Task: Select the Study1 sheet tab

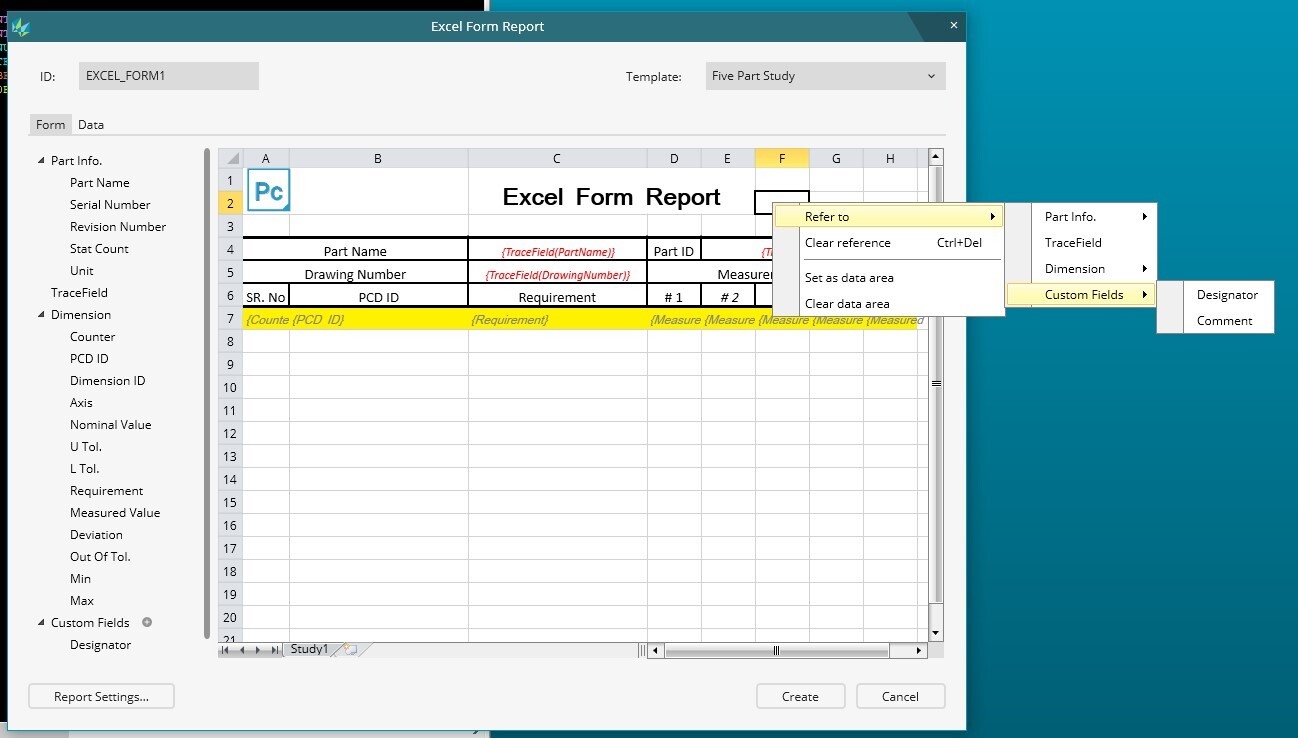Action: pyautogui.click(x=309, y=649)
